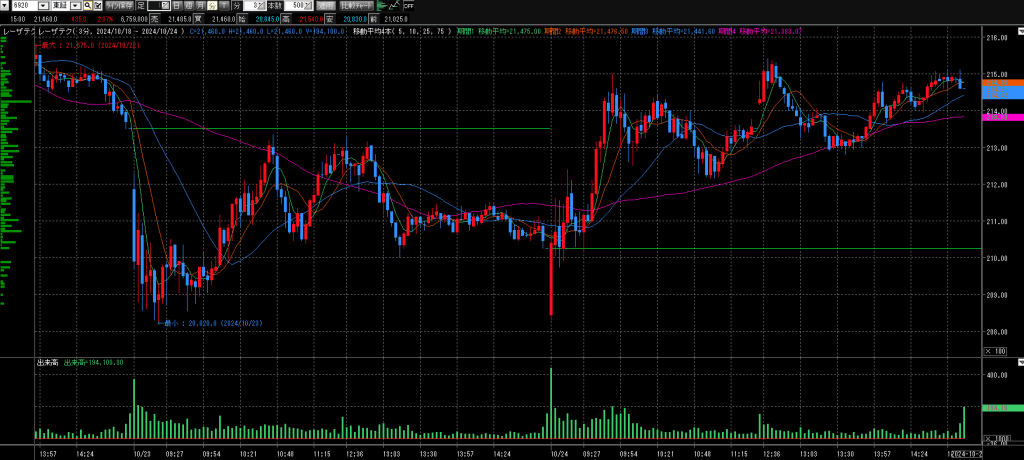Screen dimensions: 1024x460
Task: Click the checklist icon beside the search icon
Action: pos(97,6)
